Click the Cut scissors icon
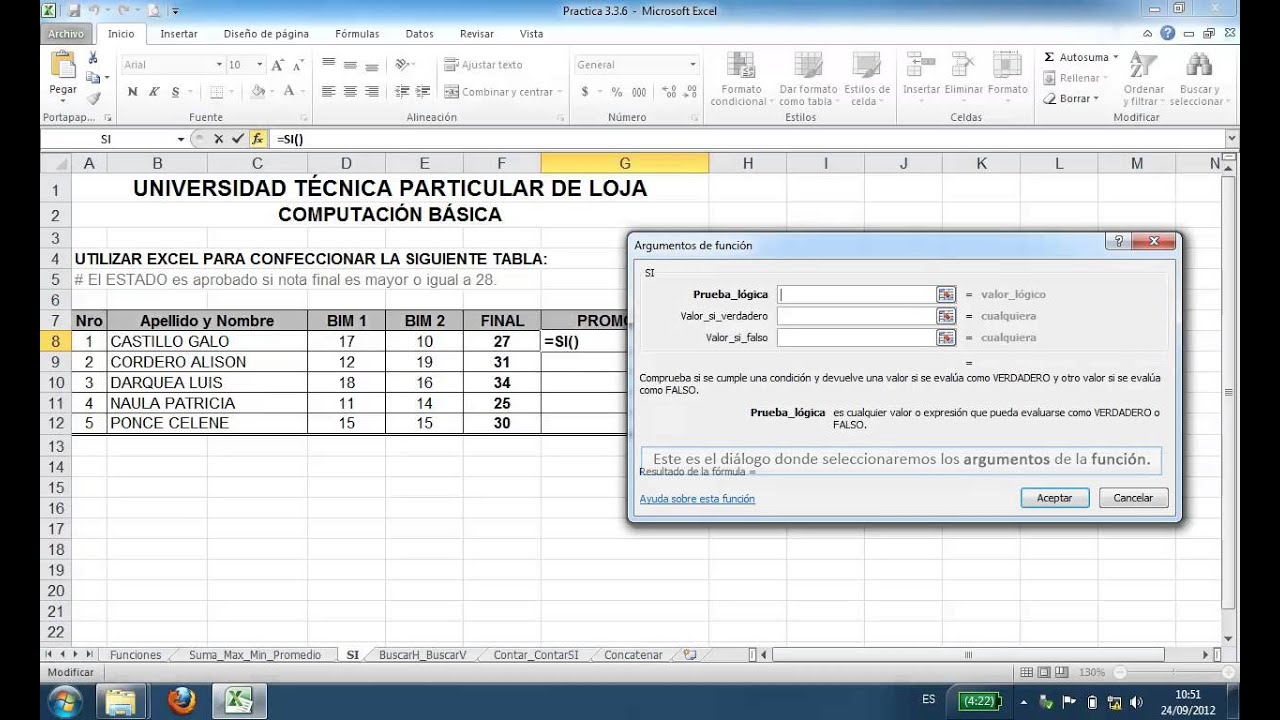 click(x=93, y=58)
